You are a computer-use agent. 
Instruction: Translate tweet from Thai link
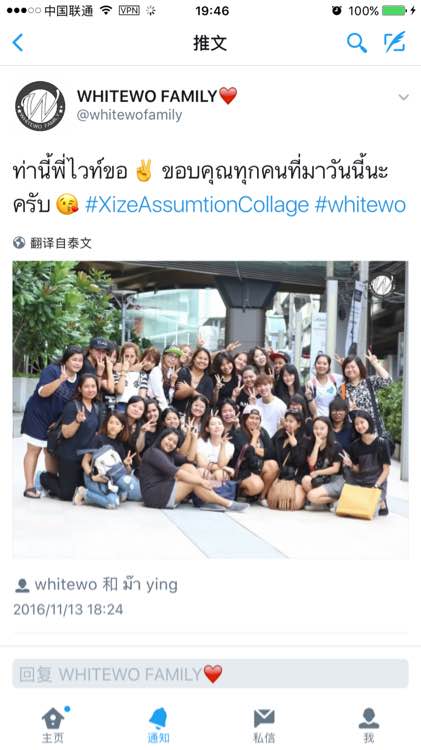pyautogui.click(x=61, y=243)
